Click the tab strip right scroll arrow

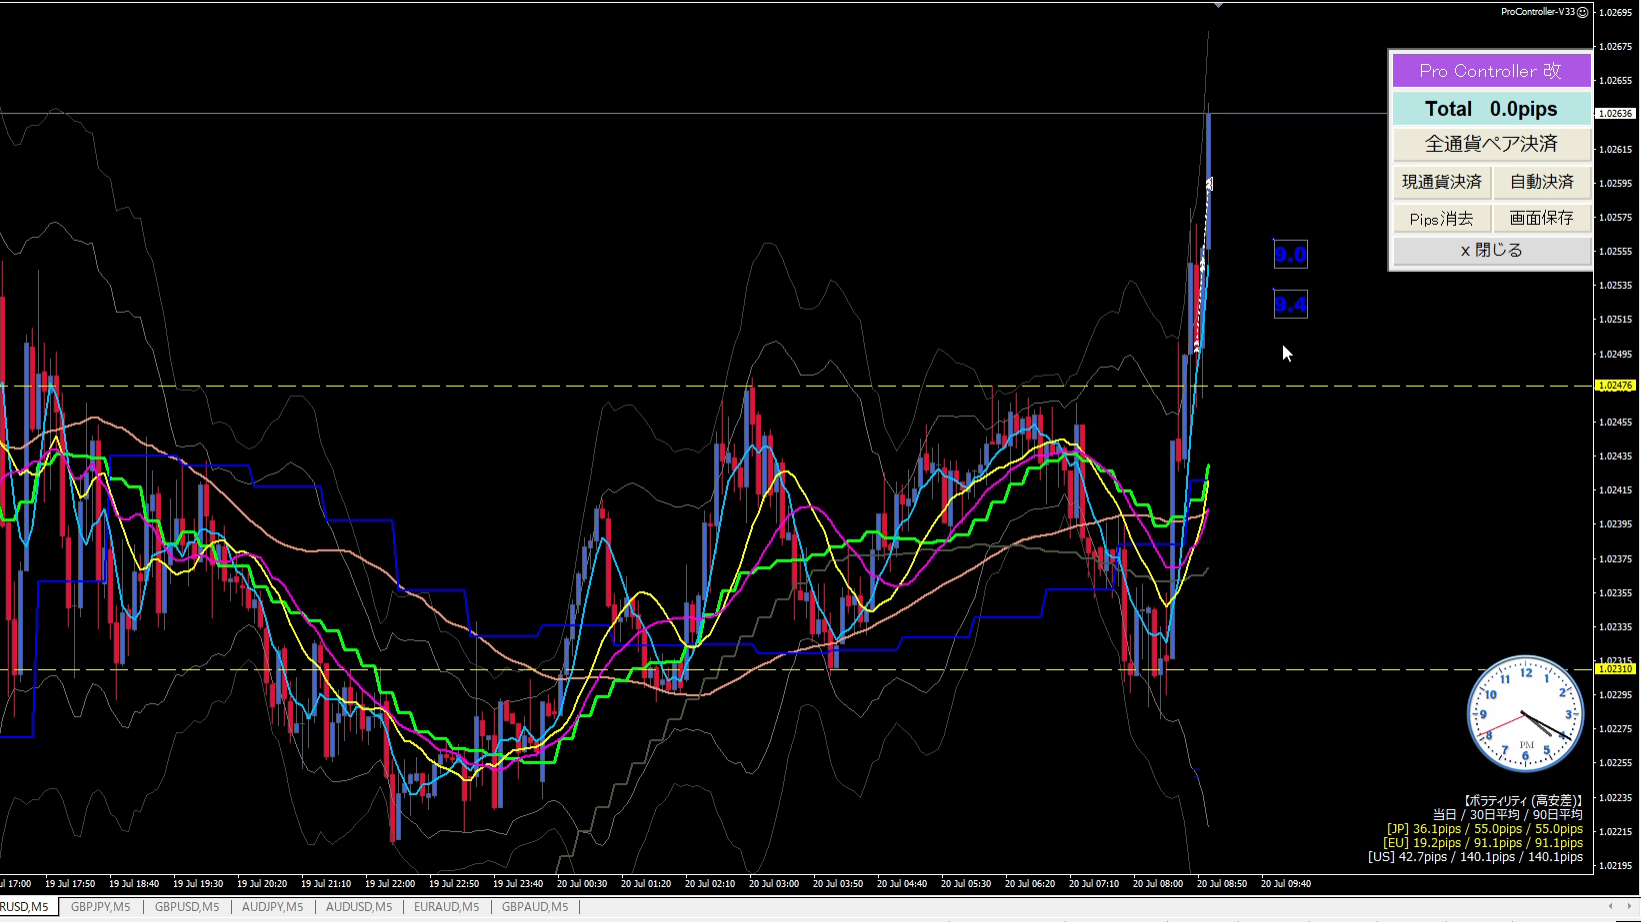pyautogui.click(x=1629, y=906)
